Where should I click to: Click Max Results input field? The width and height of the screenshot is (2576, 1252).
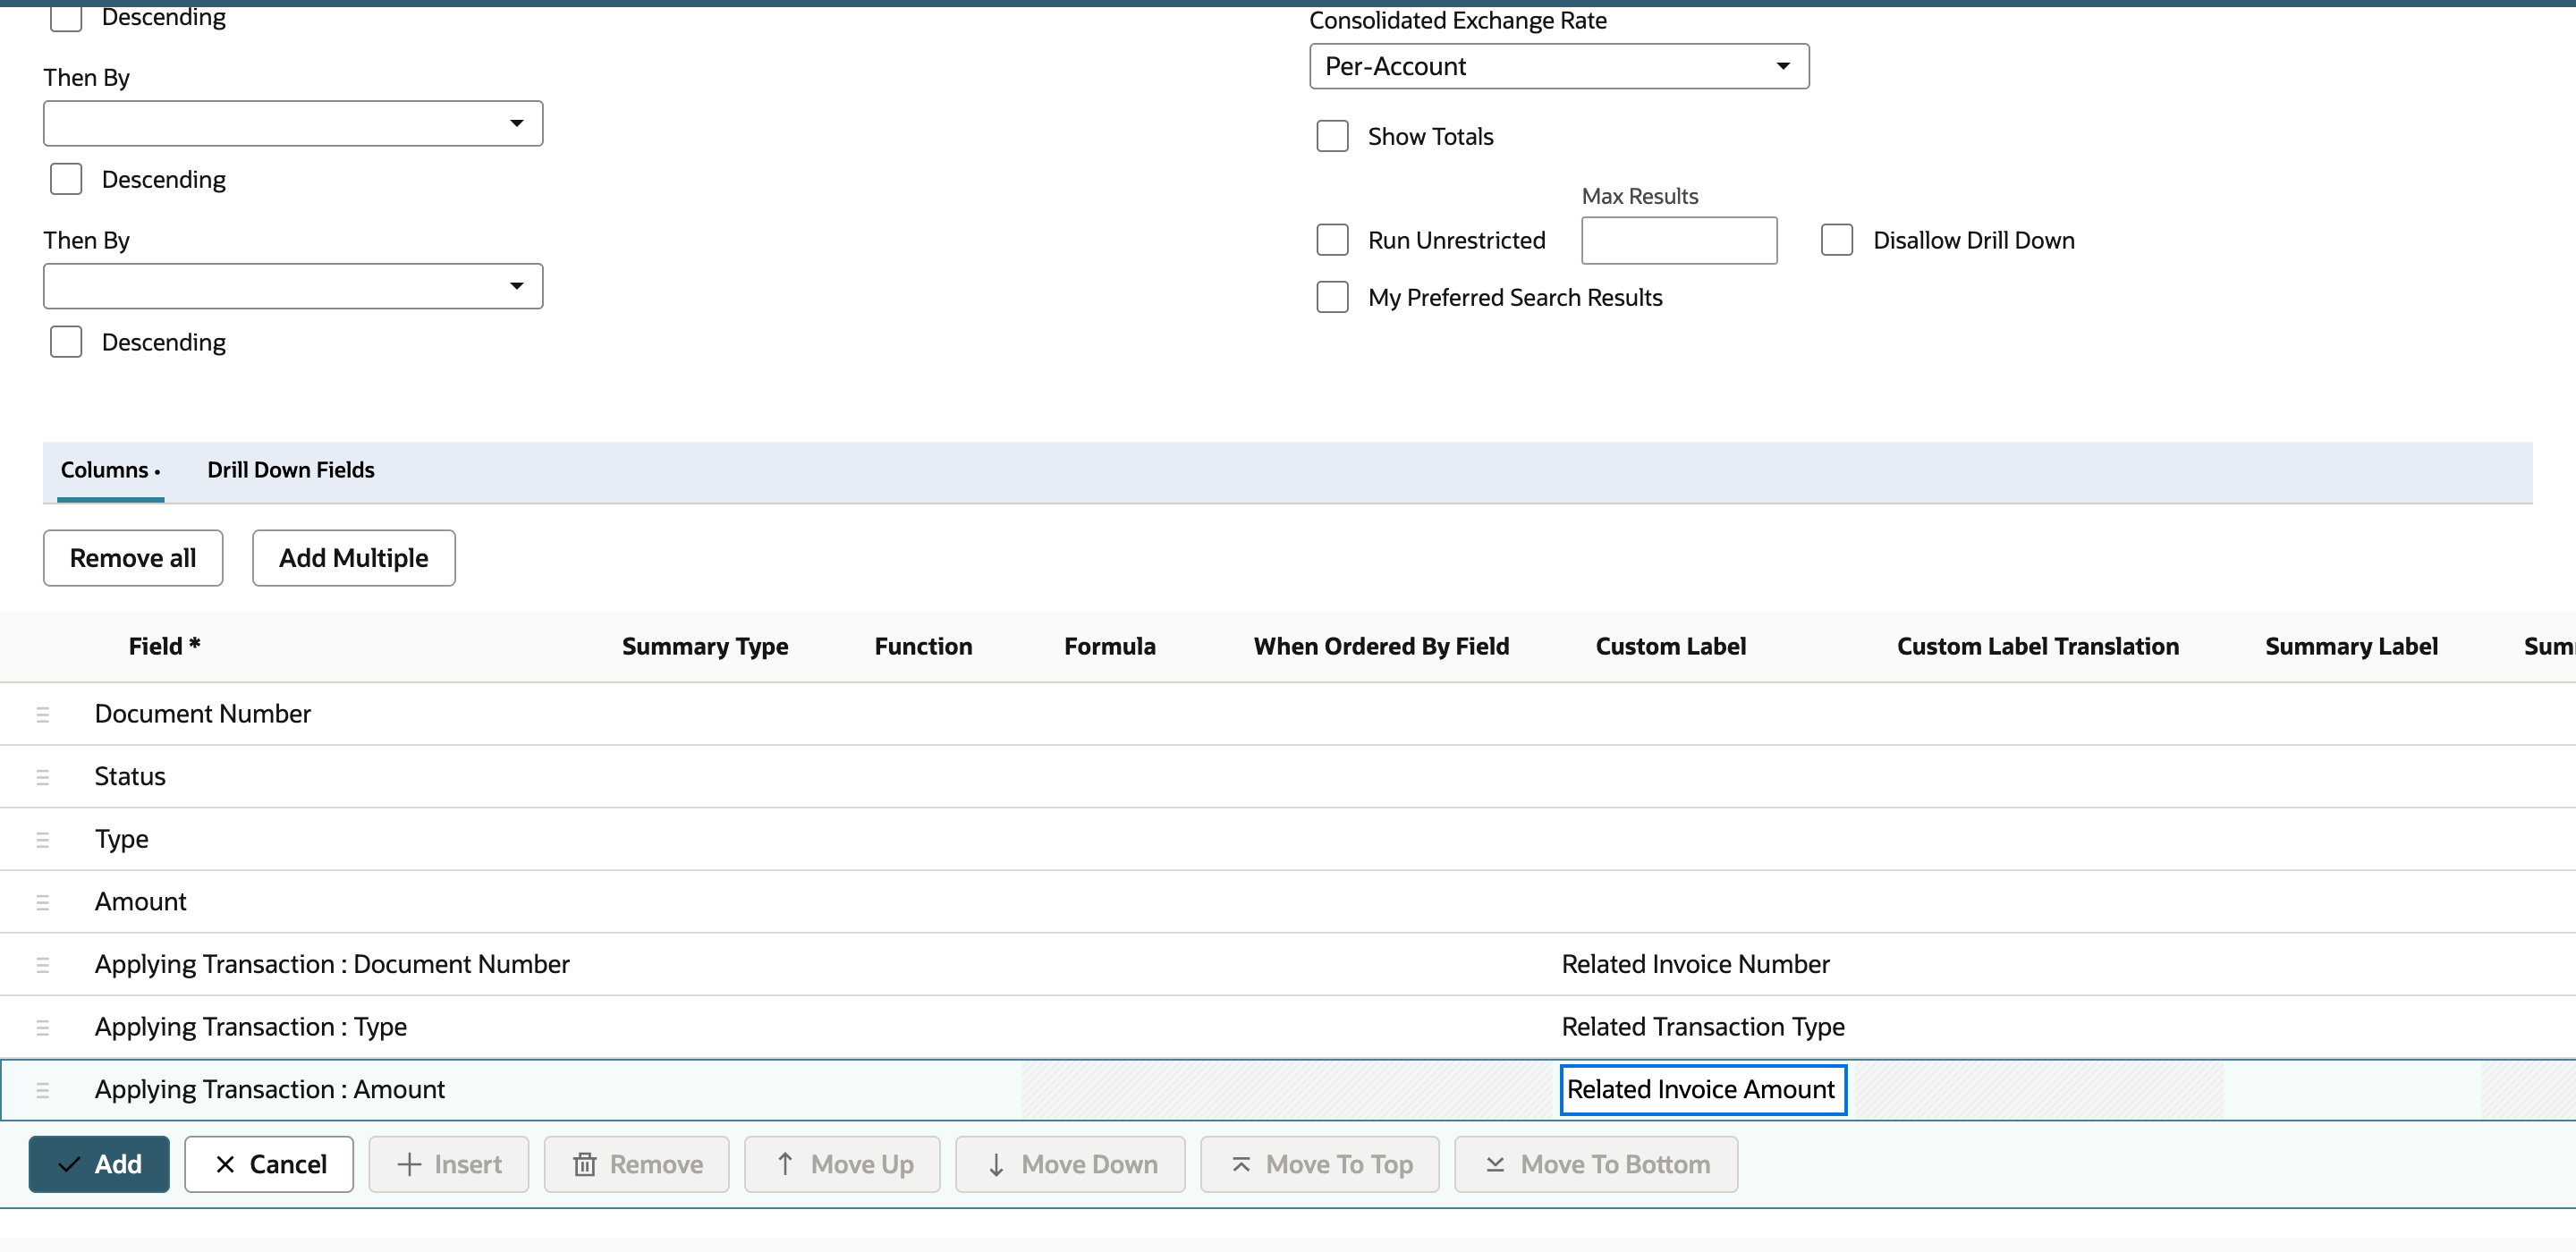pyautogui.click(x=1679, y=240)
